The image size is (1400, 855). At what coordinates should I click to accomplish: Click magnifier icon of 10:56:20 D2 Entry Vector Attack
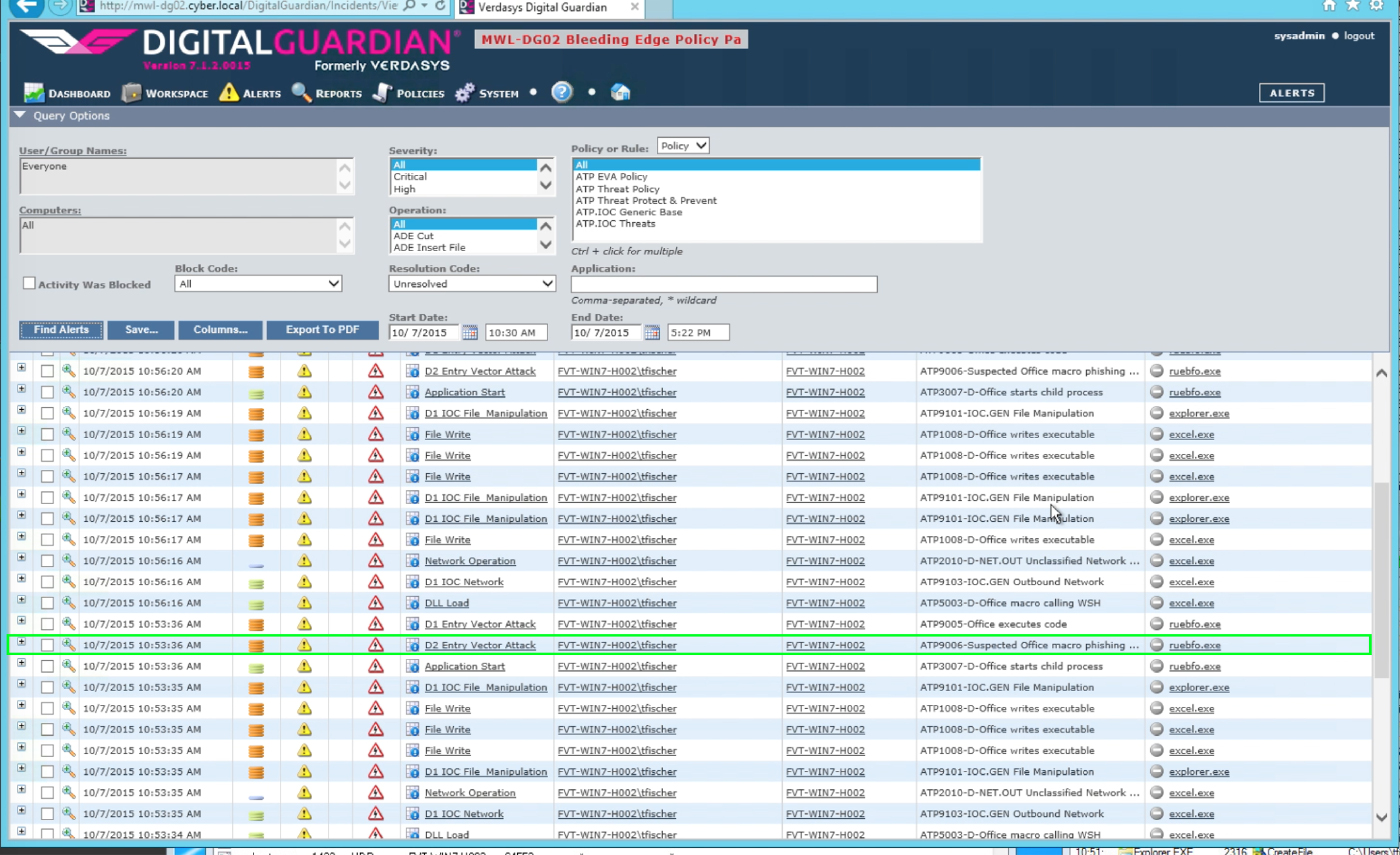69,371
